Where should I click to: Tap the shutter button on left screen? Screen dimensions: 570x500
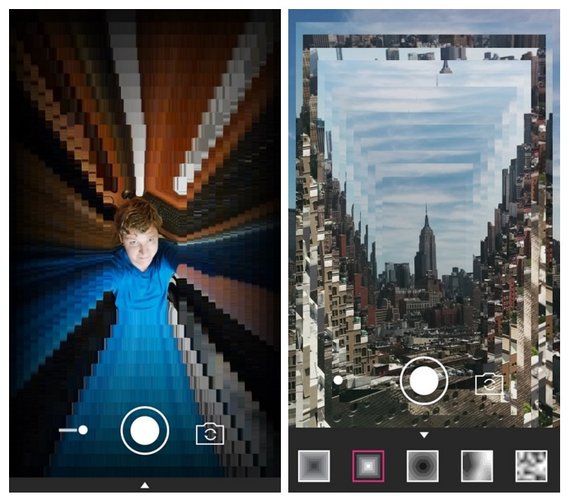point(145,430)
